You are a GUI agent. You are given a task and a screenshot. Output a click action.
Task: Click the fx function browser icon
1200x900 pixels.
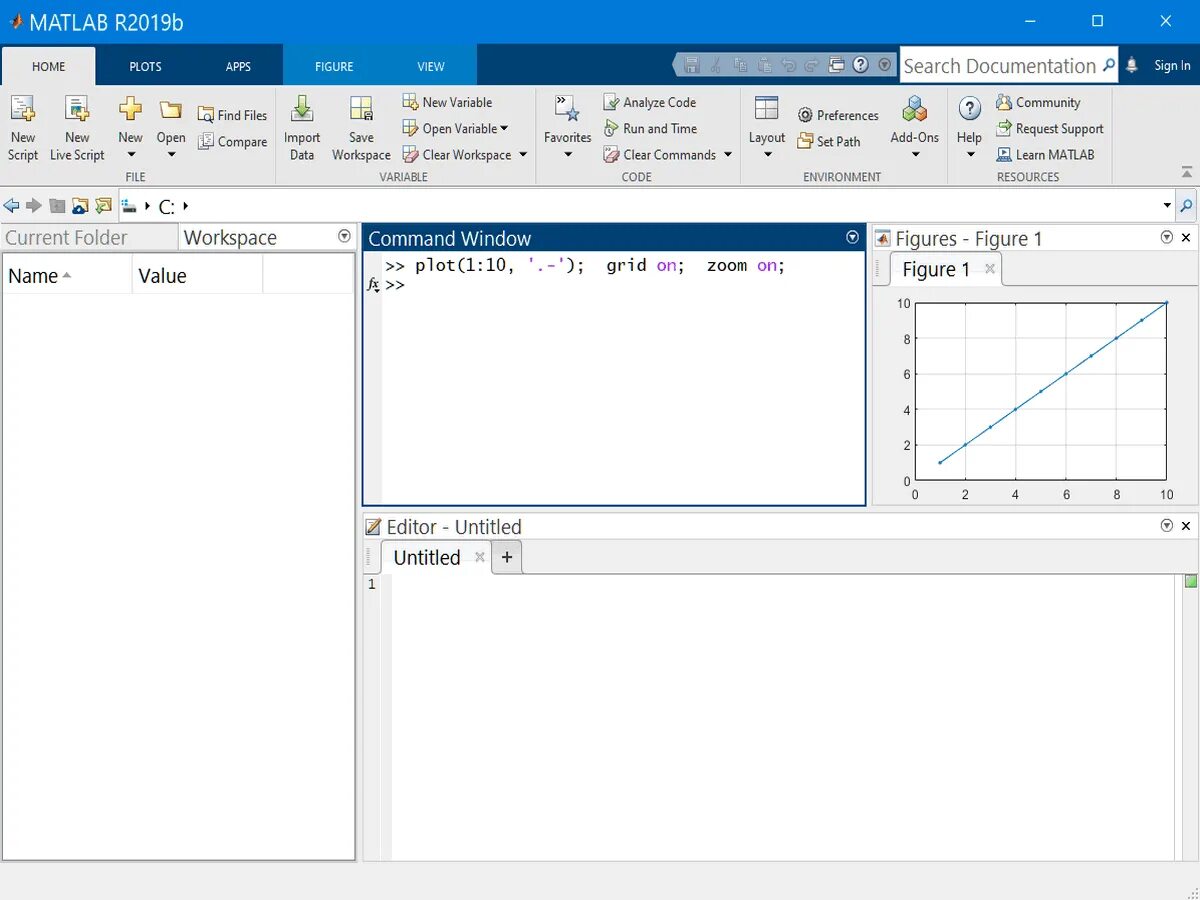click(x=373, y=285)
